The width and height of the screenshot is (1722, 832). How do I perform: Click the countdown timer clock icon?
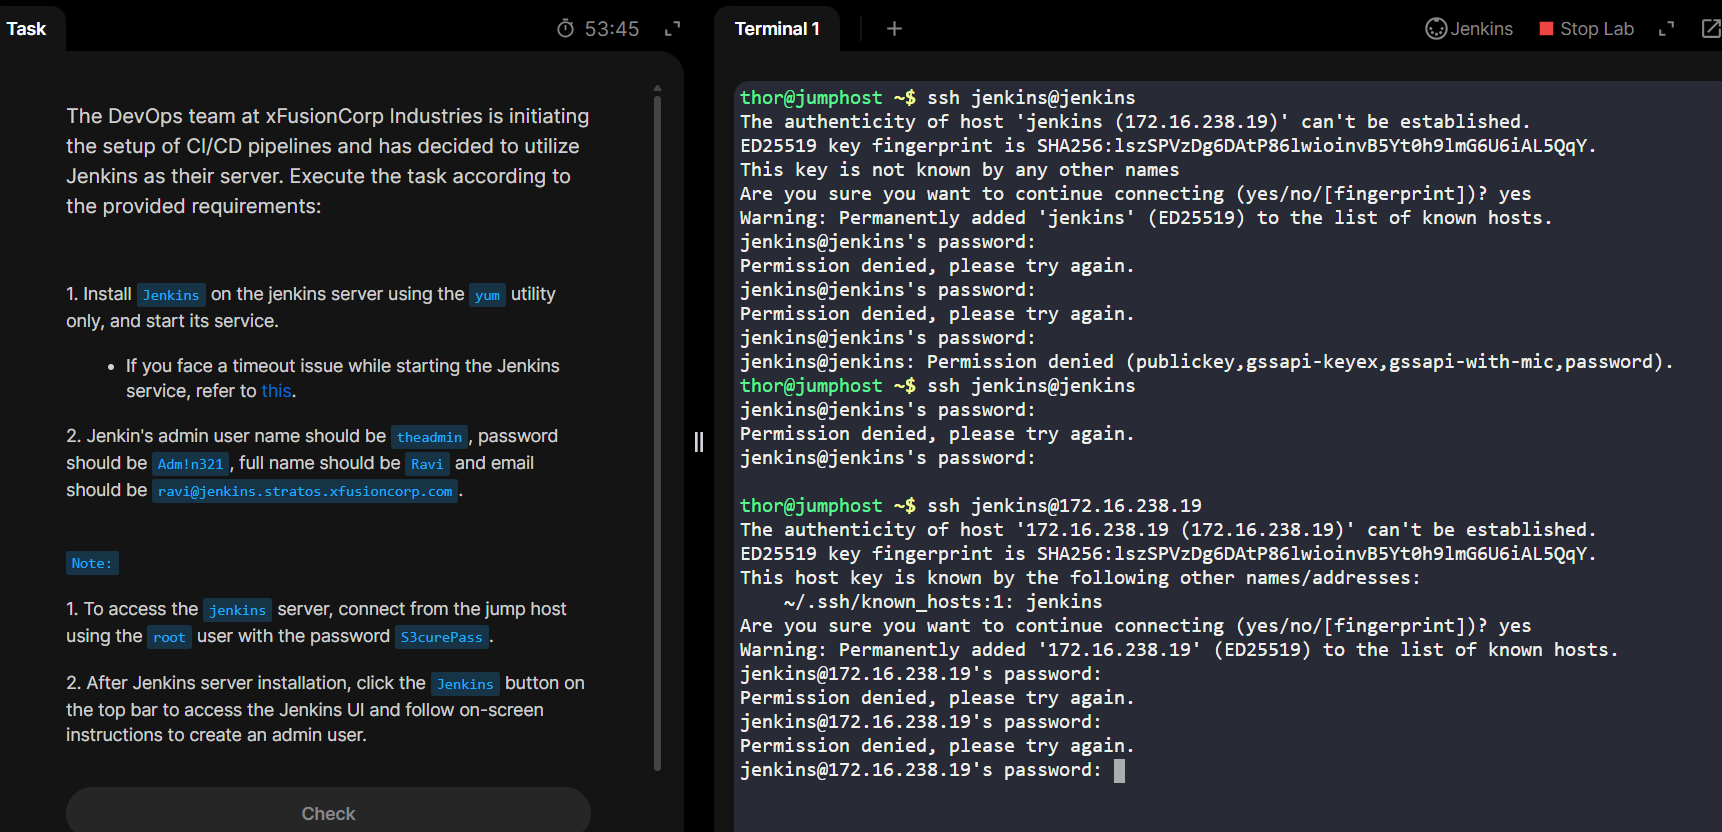point(566,29)
